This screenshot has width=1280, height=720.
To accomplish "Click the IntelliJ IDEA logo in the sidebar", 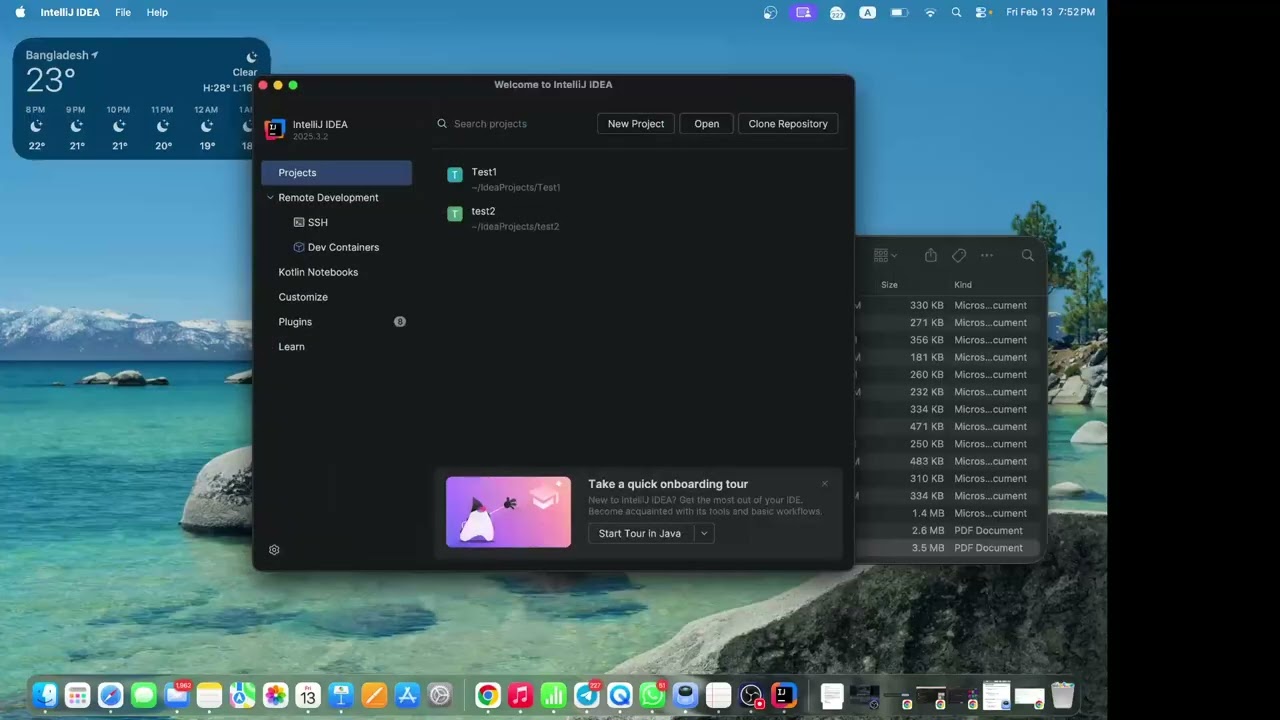I will tap(274, 129).
